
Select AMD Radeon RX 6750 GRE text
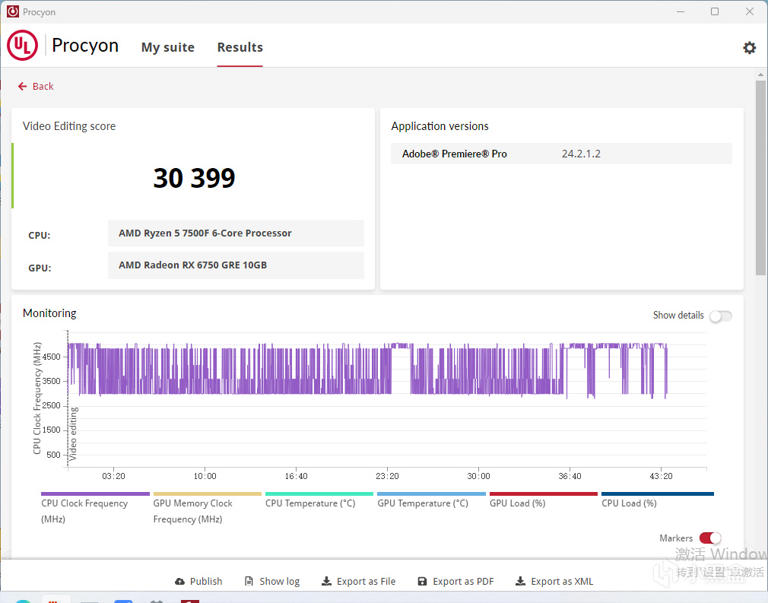pyautogui.click(x=192, y=265)
